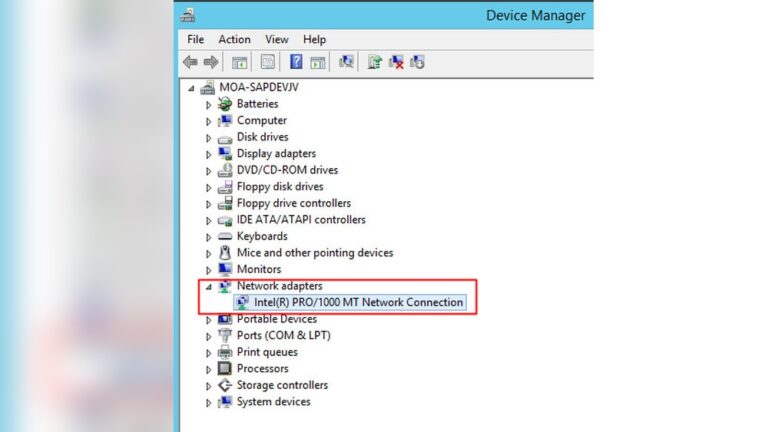768x432 pixels.
Task: Open the View menu
Action: [x=277, y=39]
